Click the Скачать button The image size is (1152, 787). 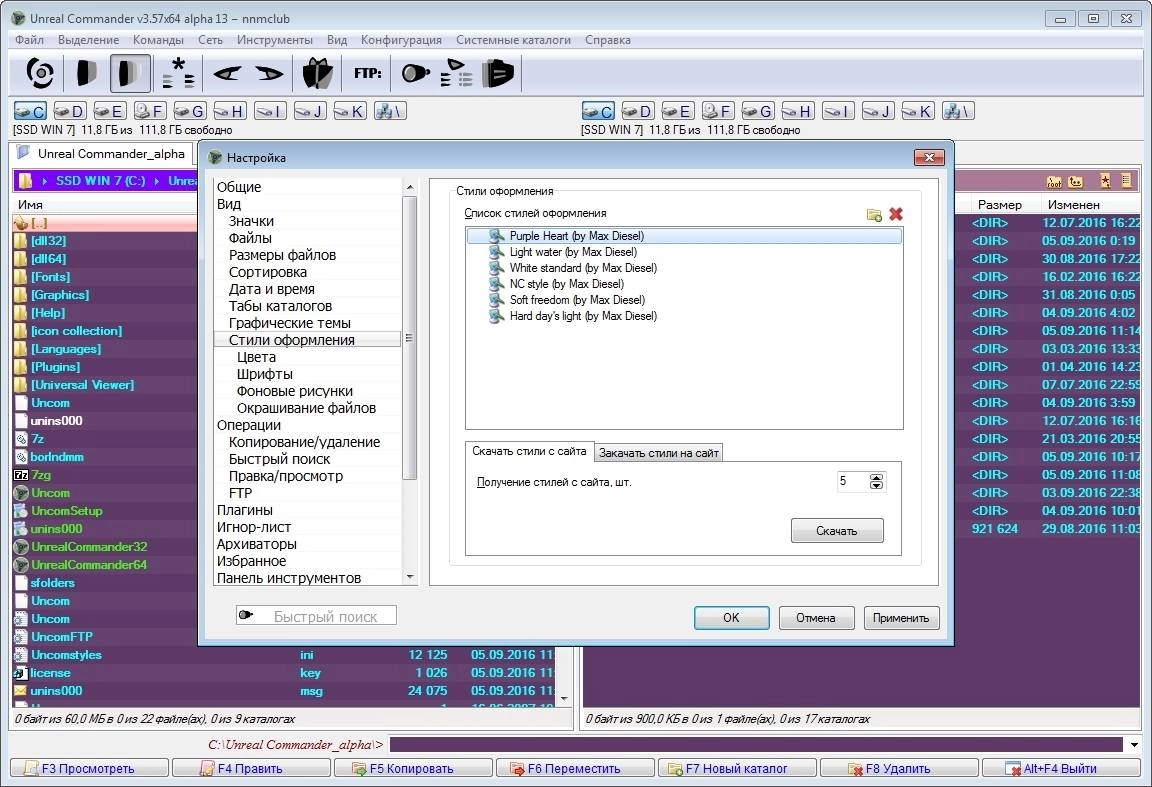point(837,531)
